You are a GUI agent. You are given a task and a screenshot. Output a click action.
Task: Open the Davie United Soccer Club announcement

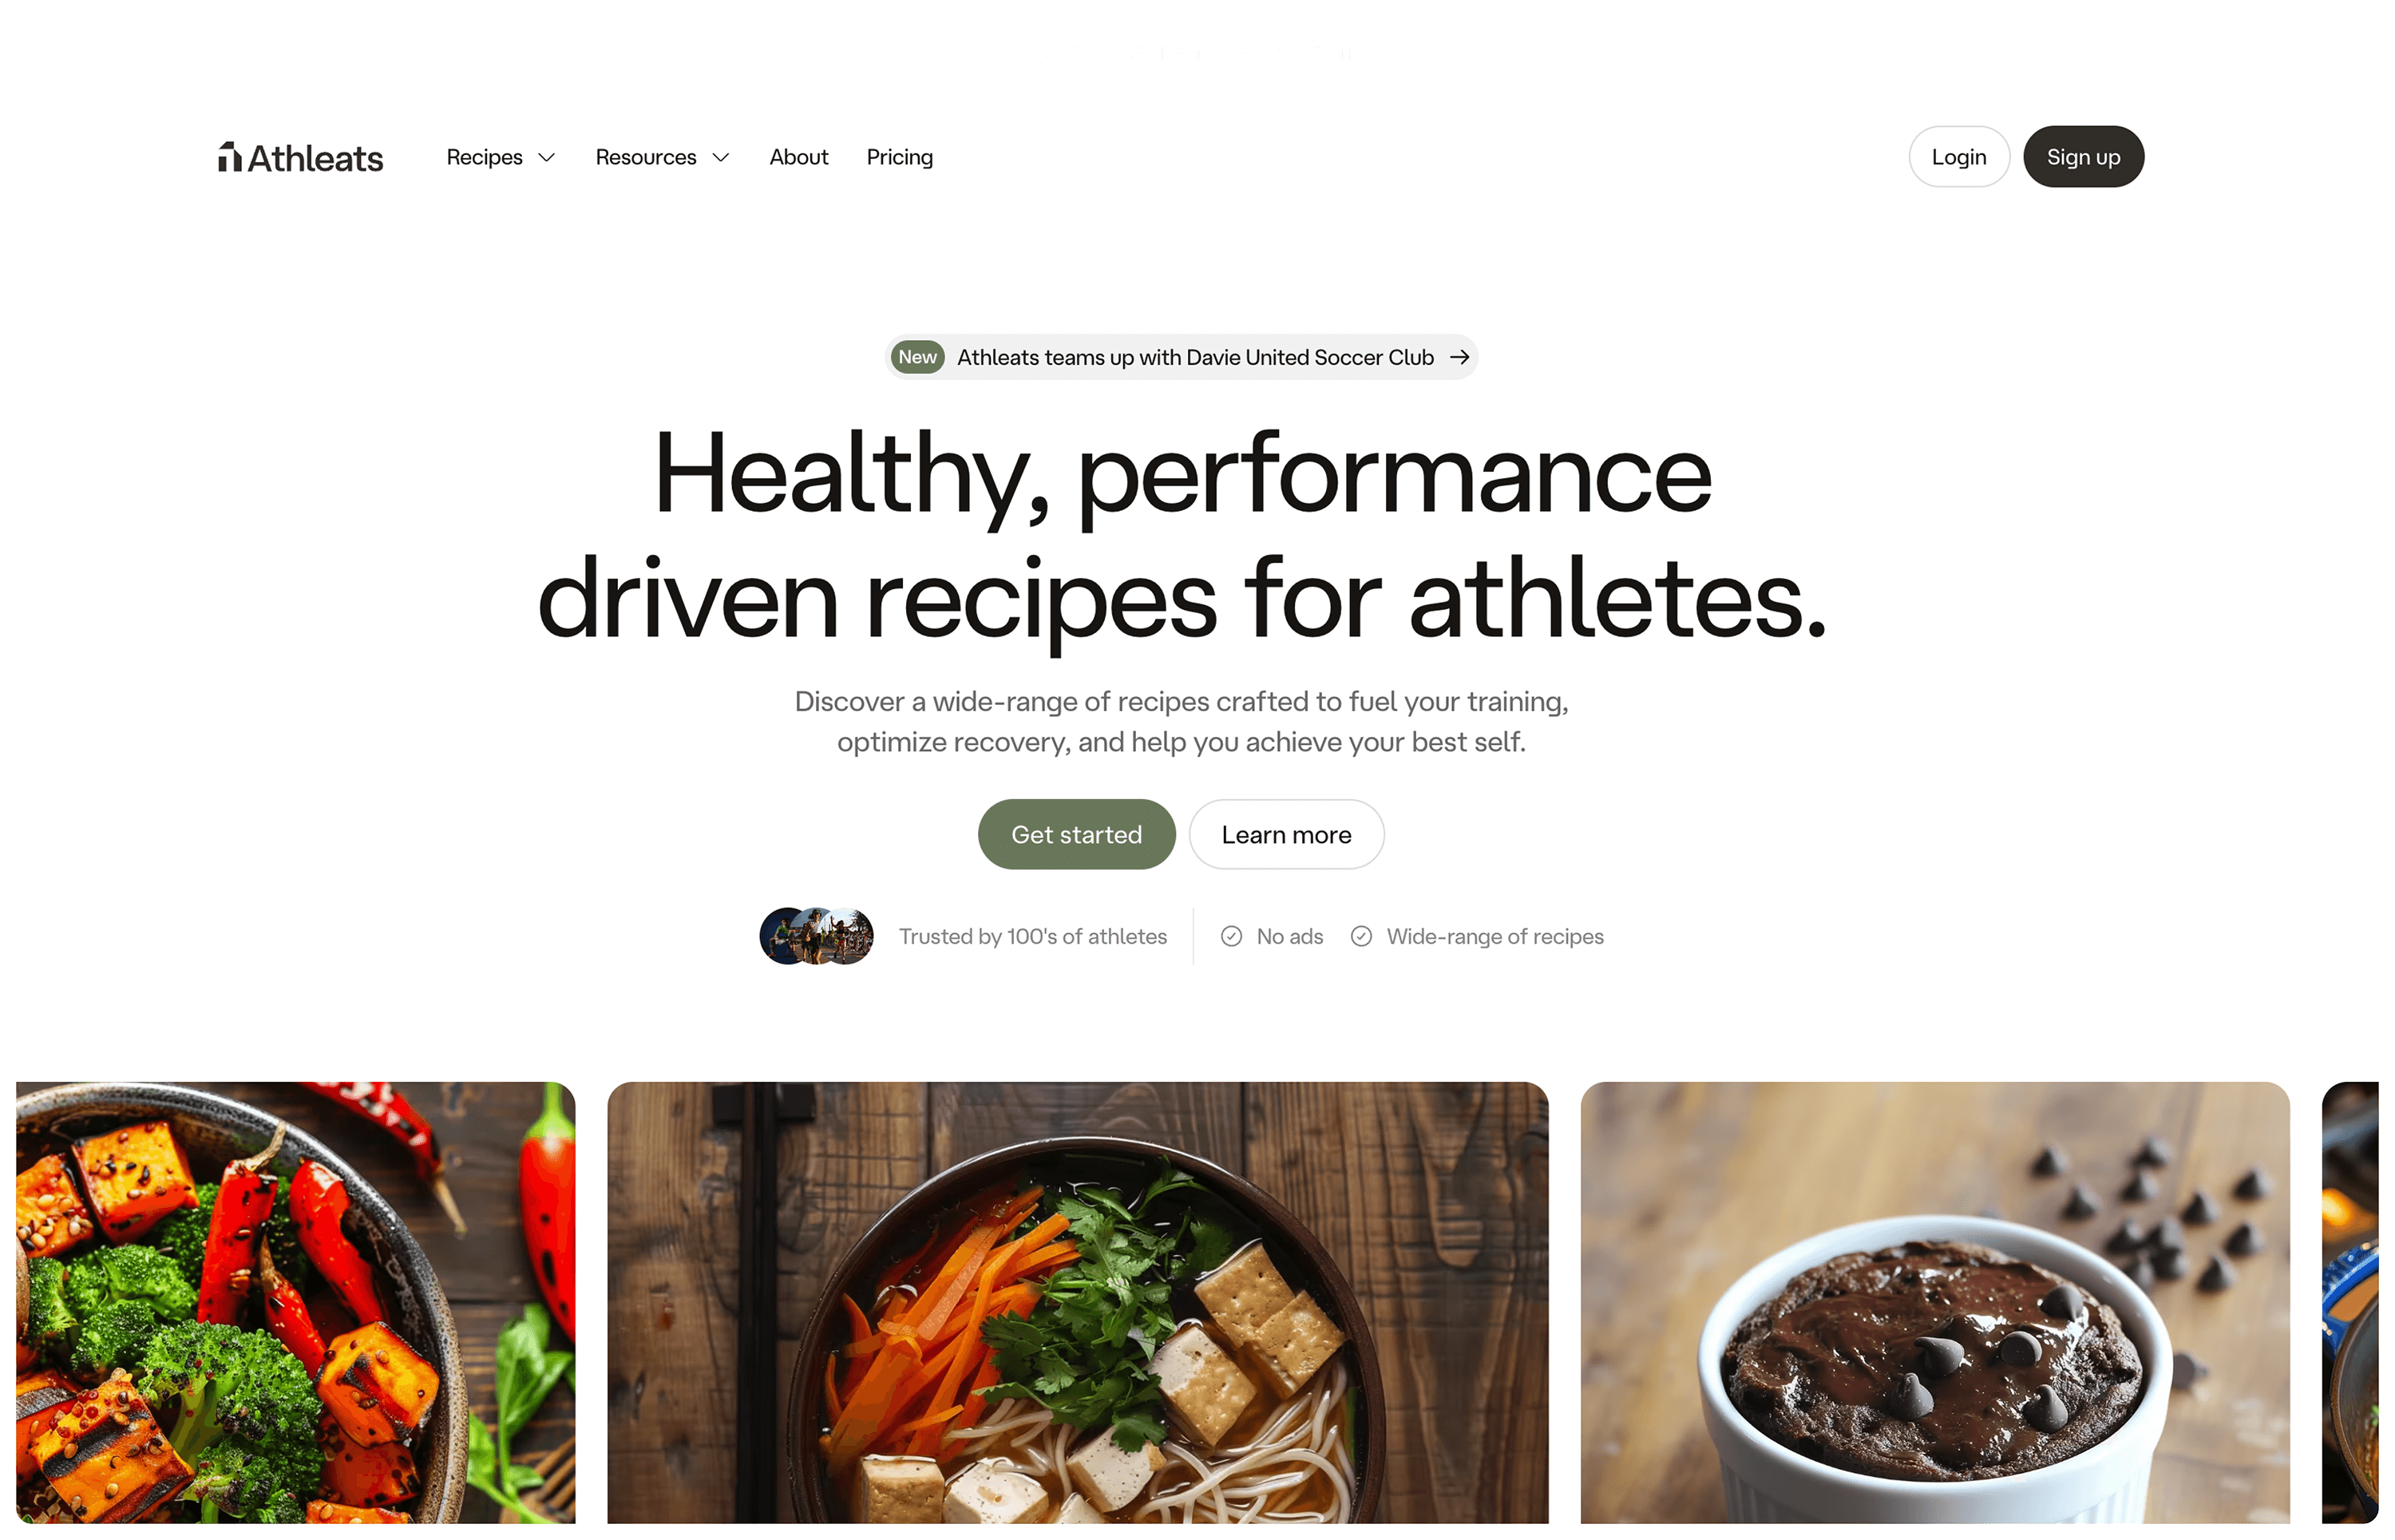1181,357
